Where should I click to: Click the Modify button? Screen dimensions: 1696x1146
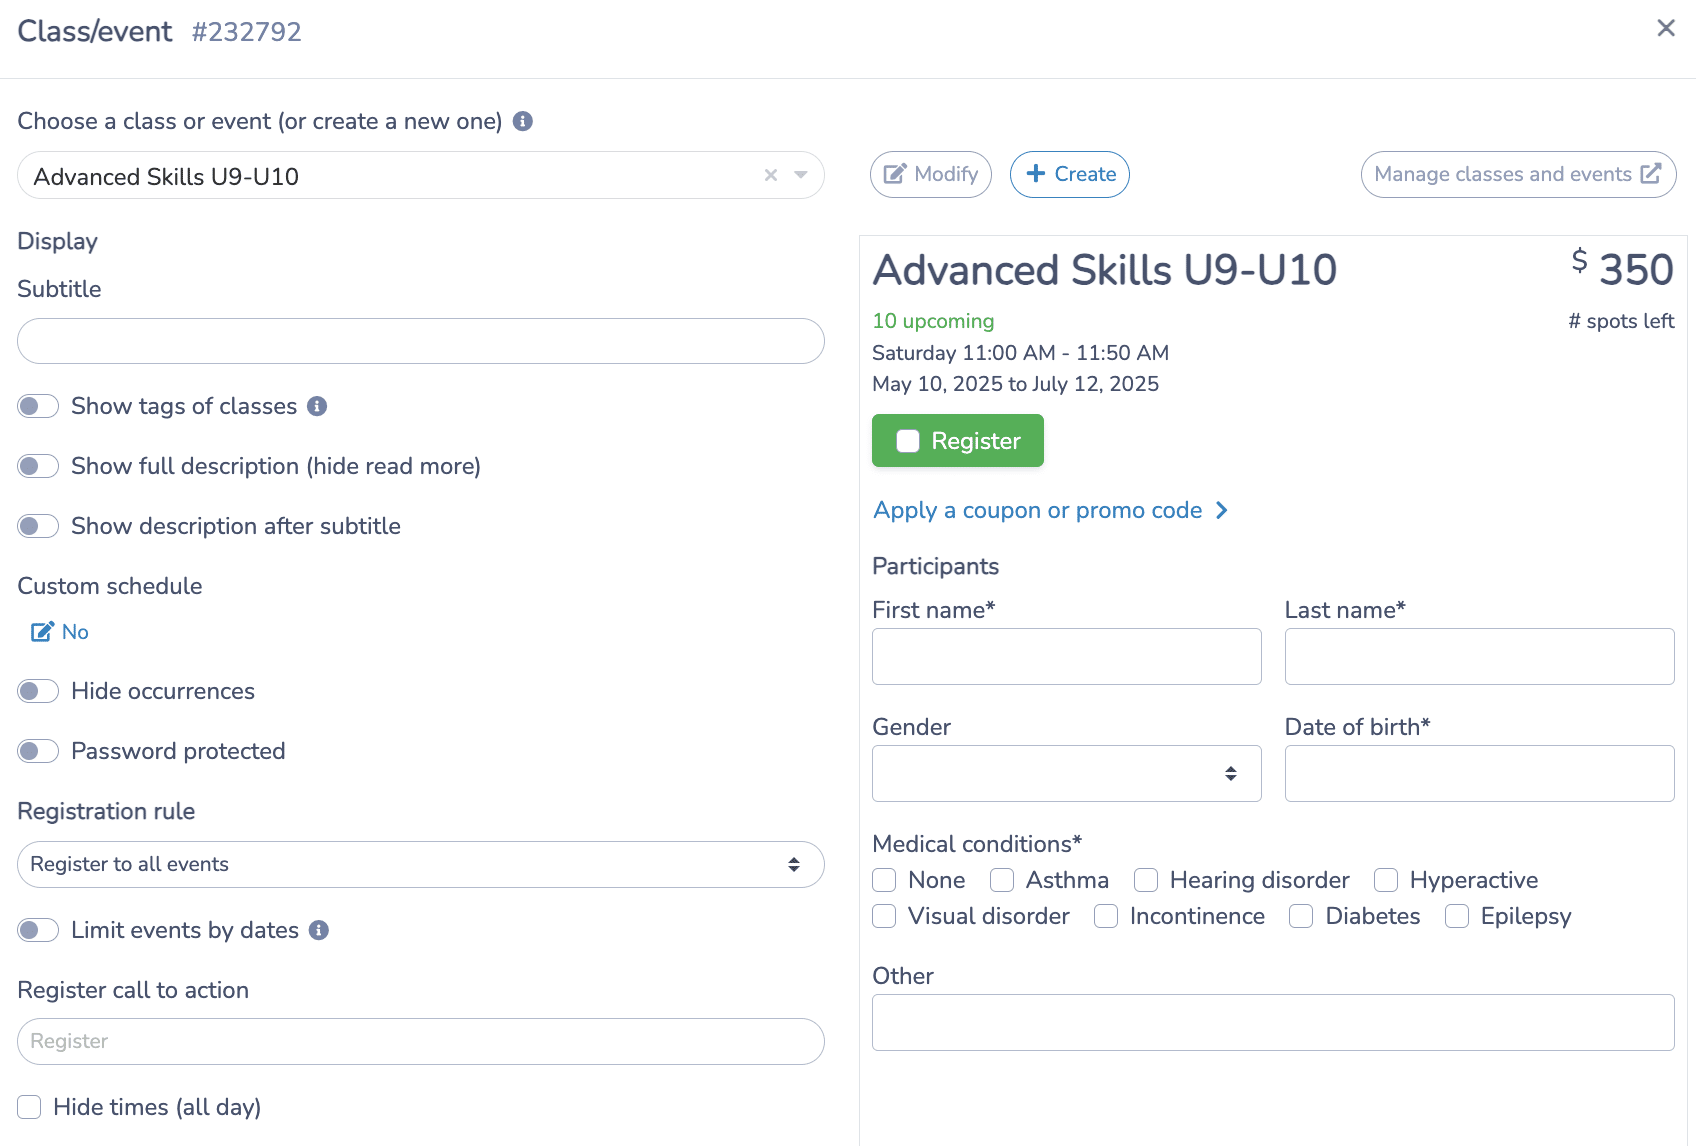[931, 174]
